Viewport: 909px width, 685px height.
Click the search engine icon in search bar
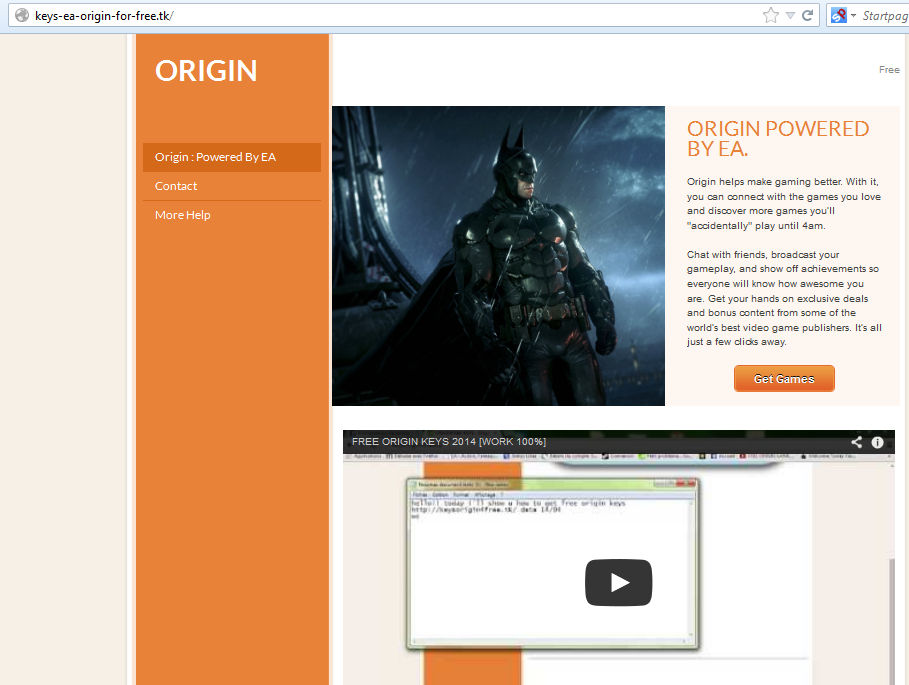pyautogui.click(x=838, y=15)
